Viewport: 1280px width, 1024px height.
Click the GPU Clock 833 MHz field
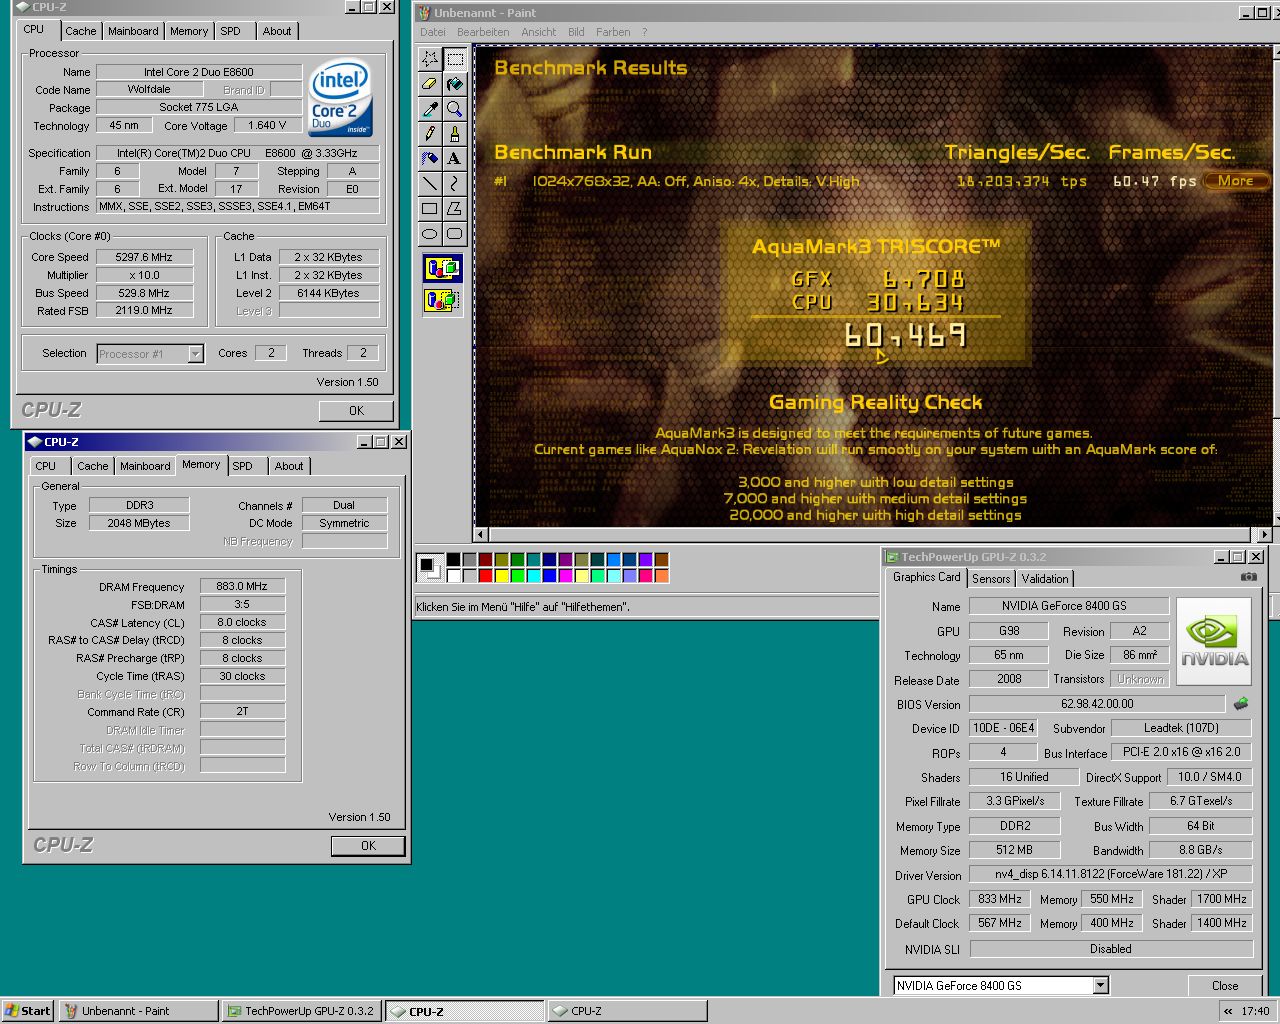coord(1000,899)
